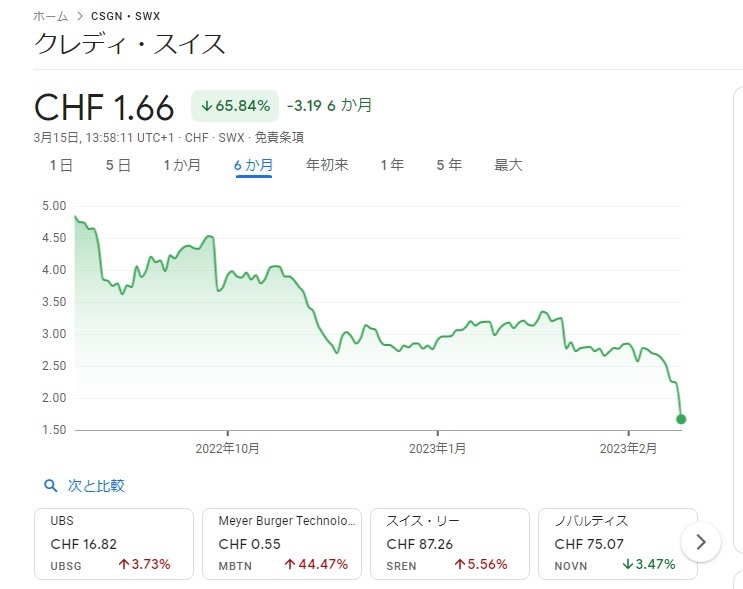Click the up arrow on UBS card

coord(124,564)
